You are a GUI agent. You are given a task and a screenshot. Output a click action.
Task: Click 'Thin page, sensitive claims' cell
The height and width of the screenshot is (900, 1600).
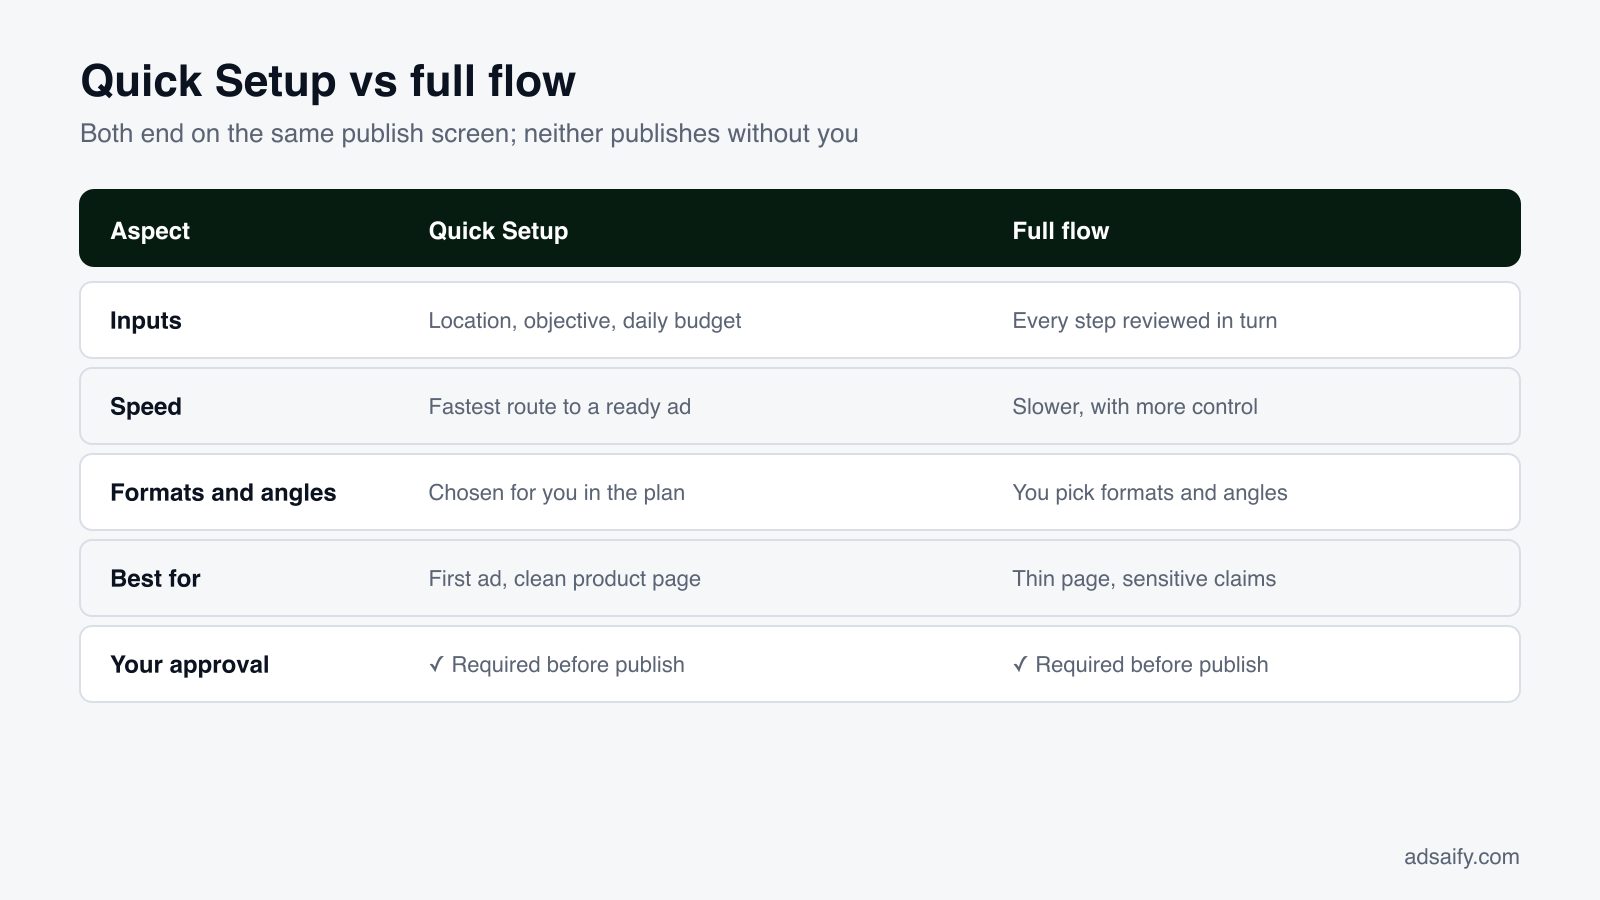(x=1144, y=579)
